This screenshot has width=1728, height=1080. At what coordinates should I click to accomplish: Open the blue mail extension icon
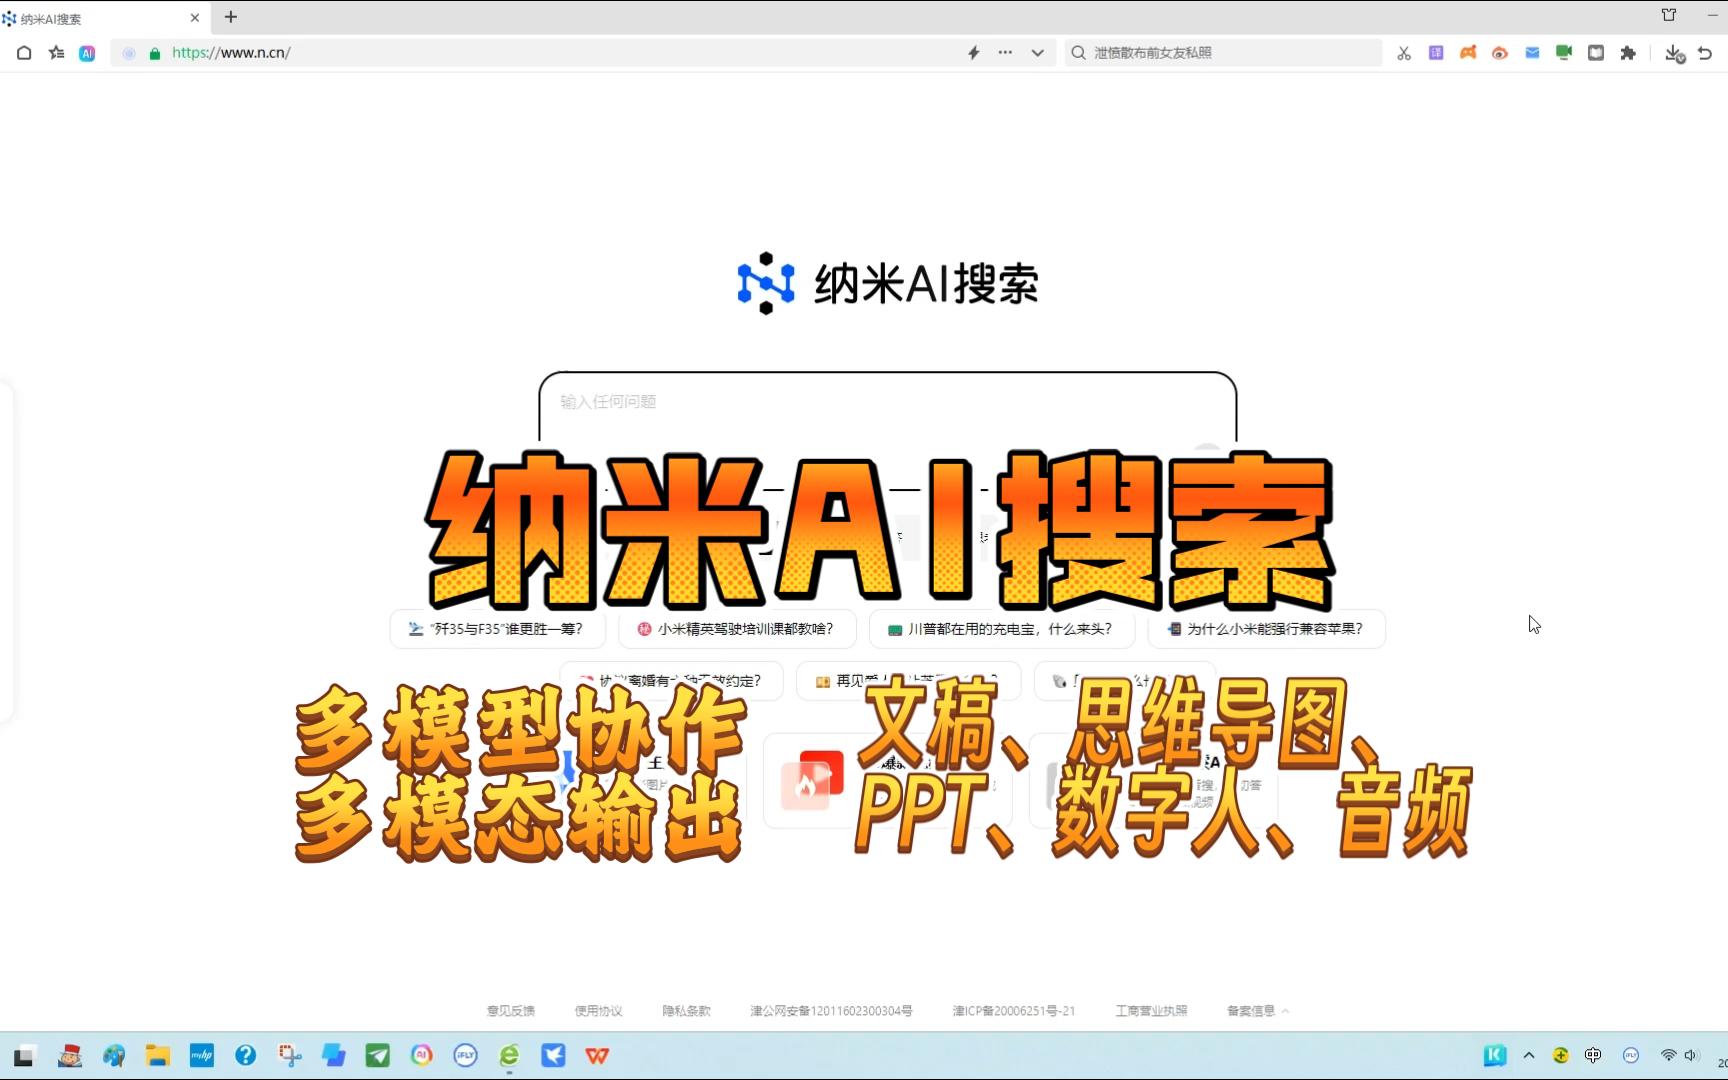pos(1532,53)
